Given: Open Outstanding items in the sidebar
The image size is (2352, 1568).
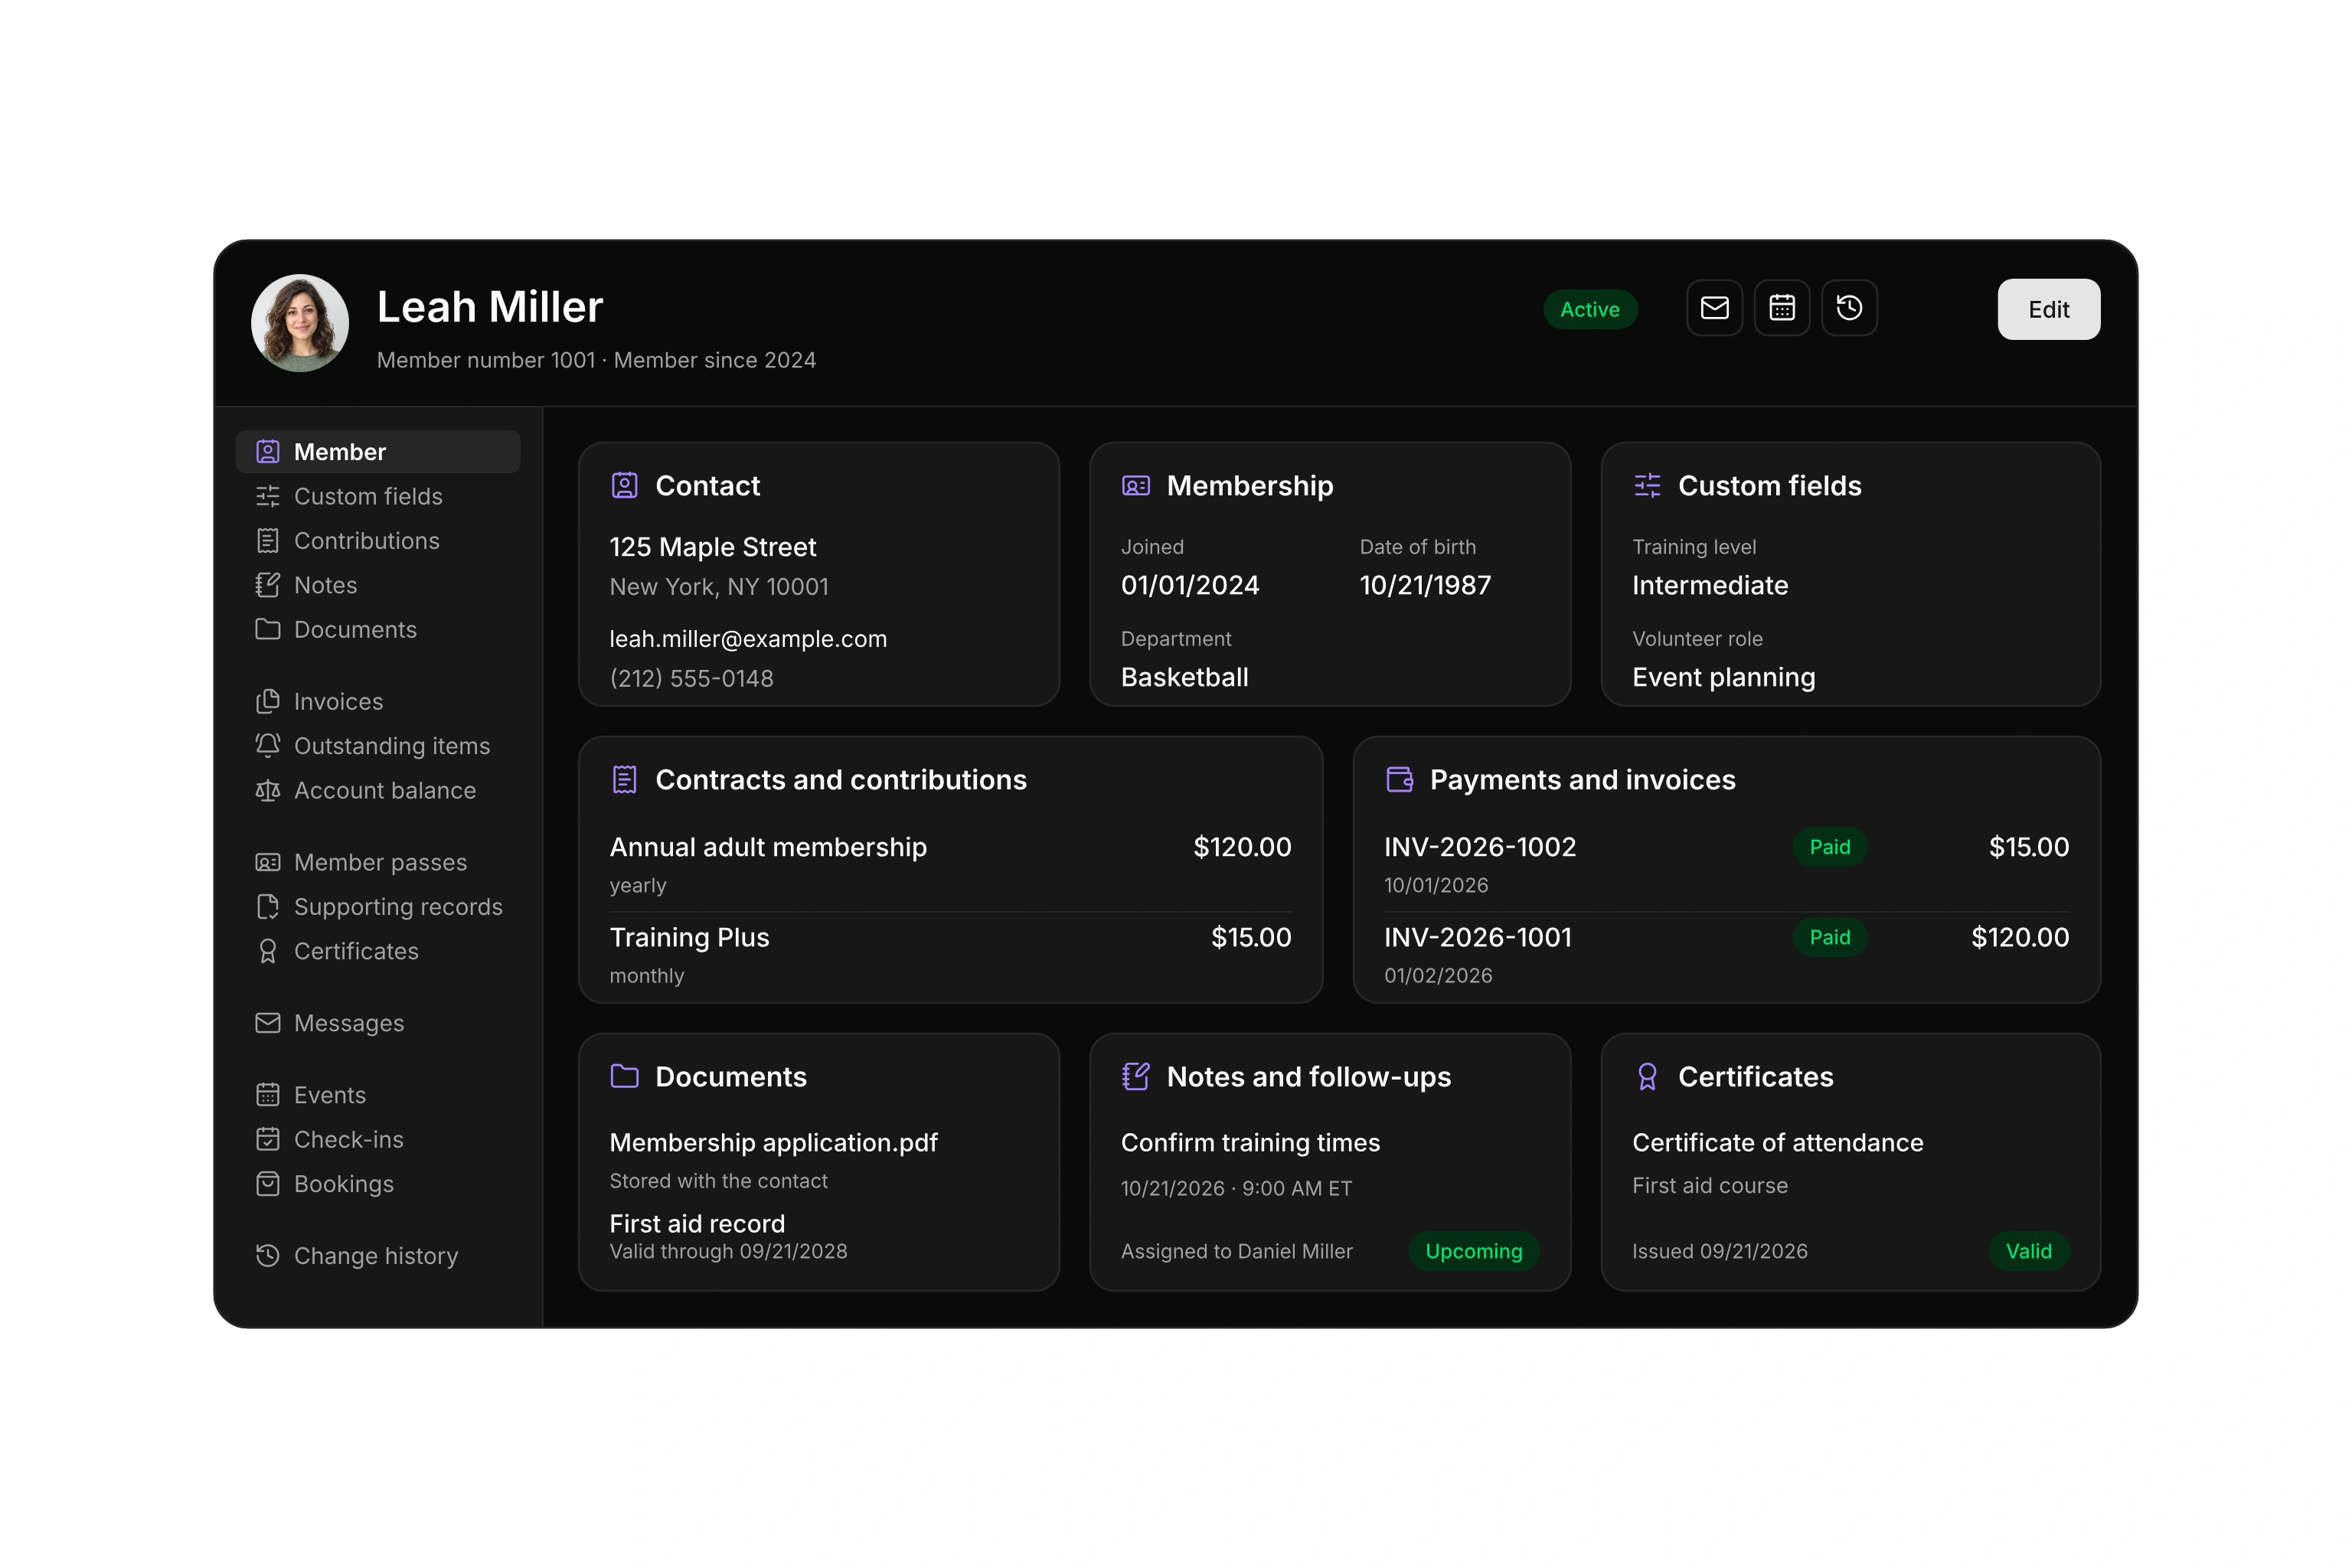Looking at the screenshot, I should (x=378, y=746).
